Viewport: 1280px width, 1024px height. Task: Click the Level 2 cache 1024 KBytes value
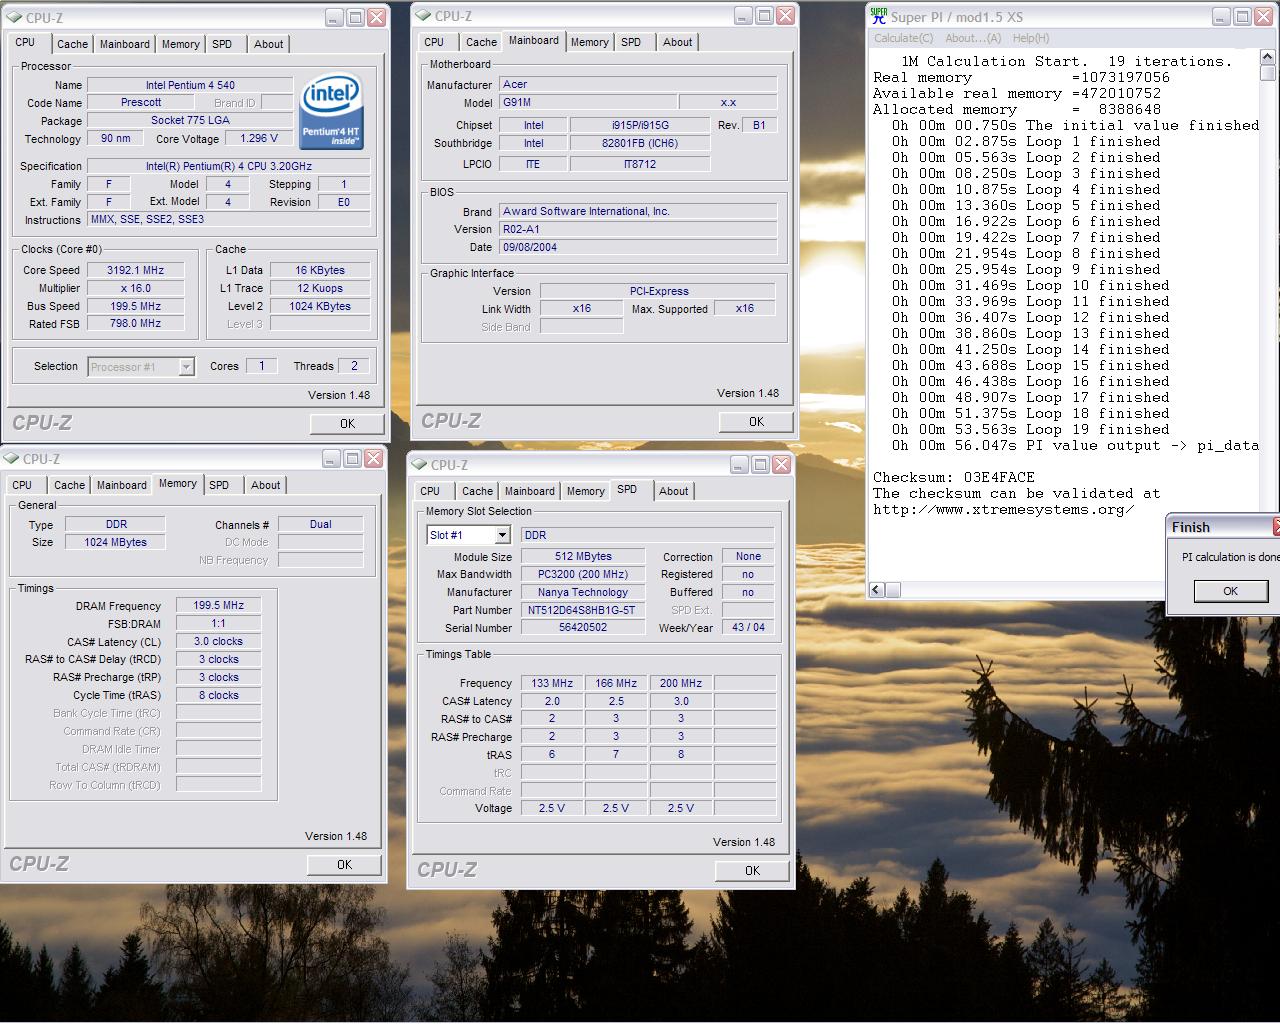(x=320, y=306)
